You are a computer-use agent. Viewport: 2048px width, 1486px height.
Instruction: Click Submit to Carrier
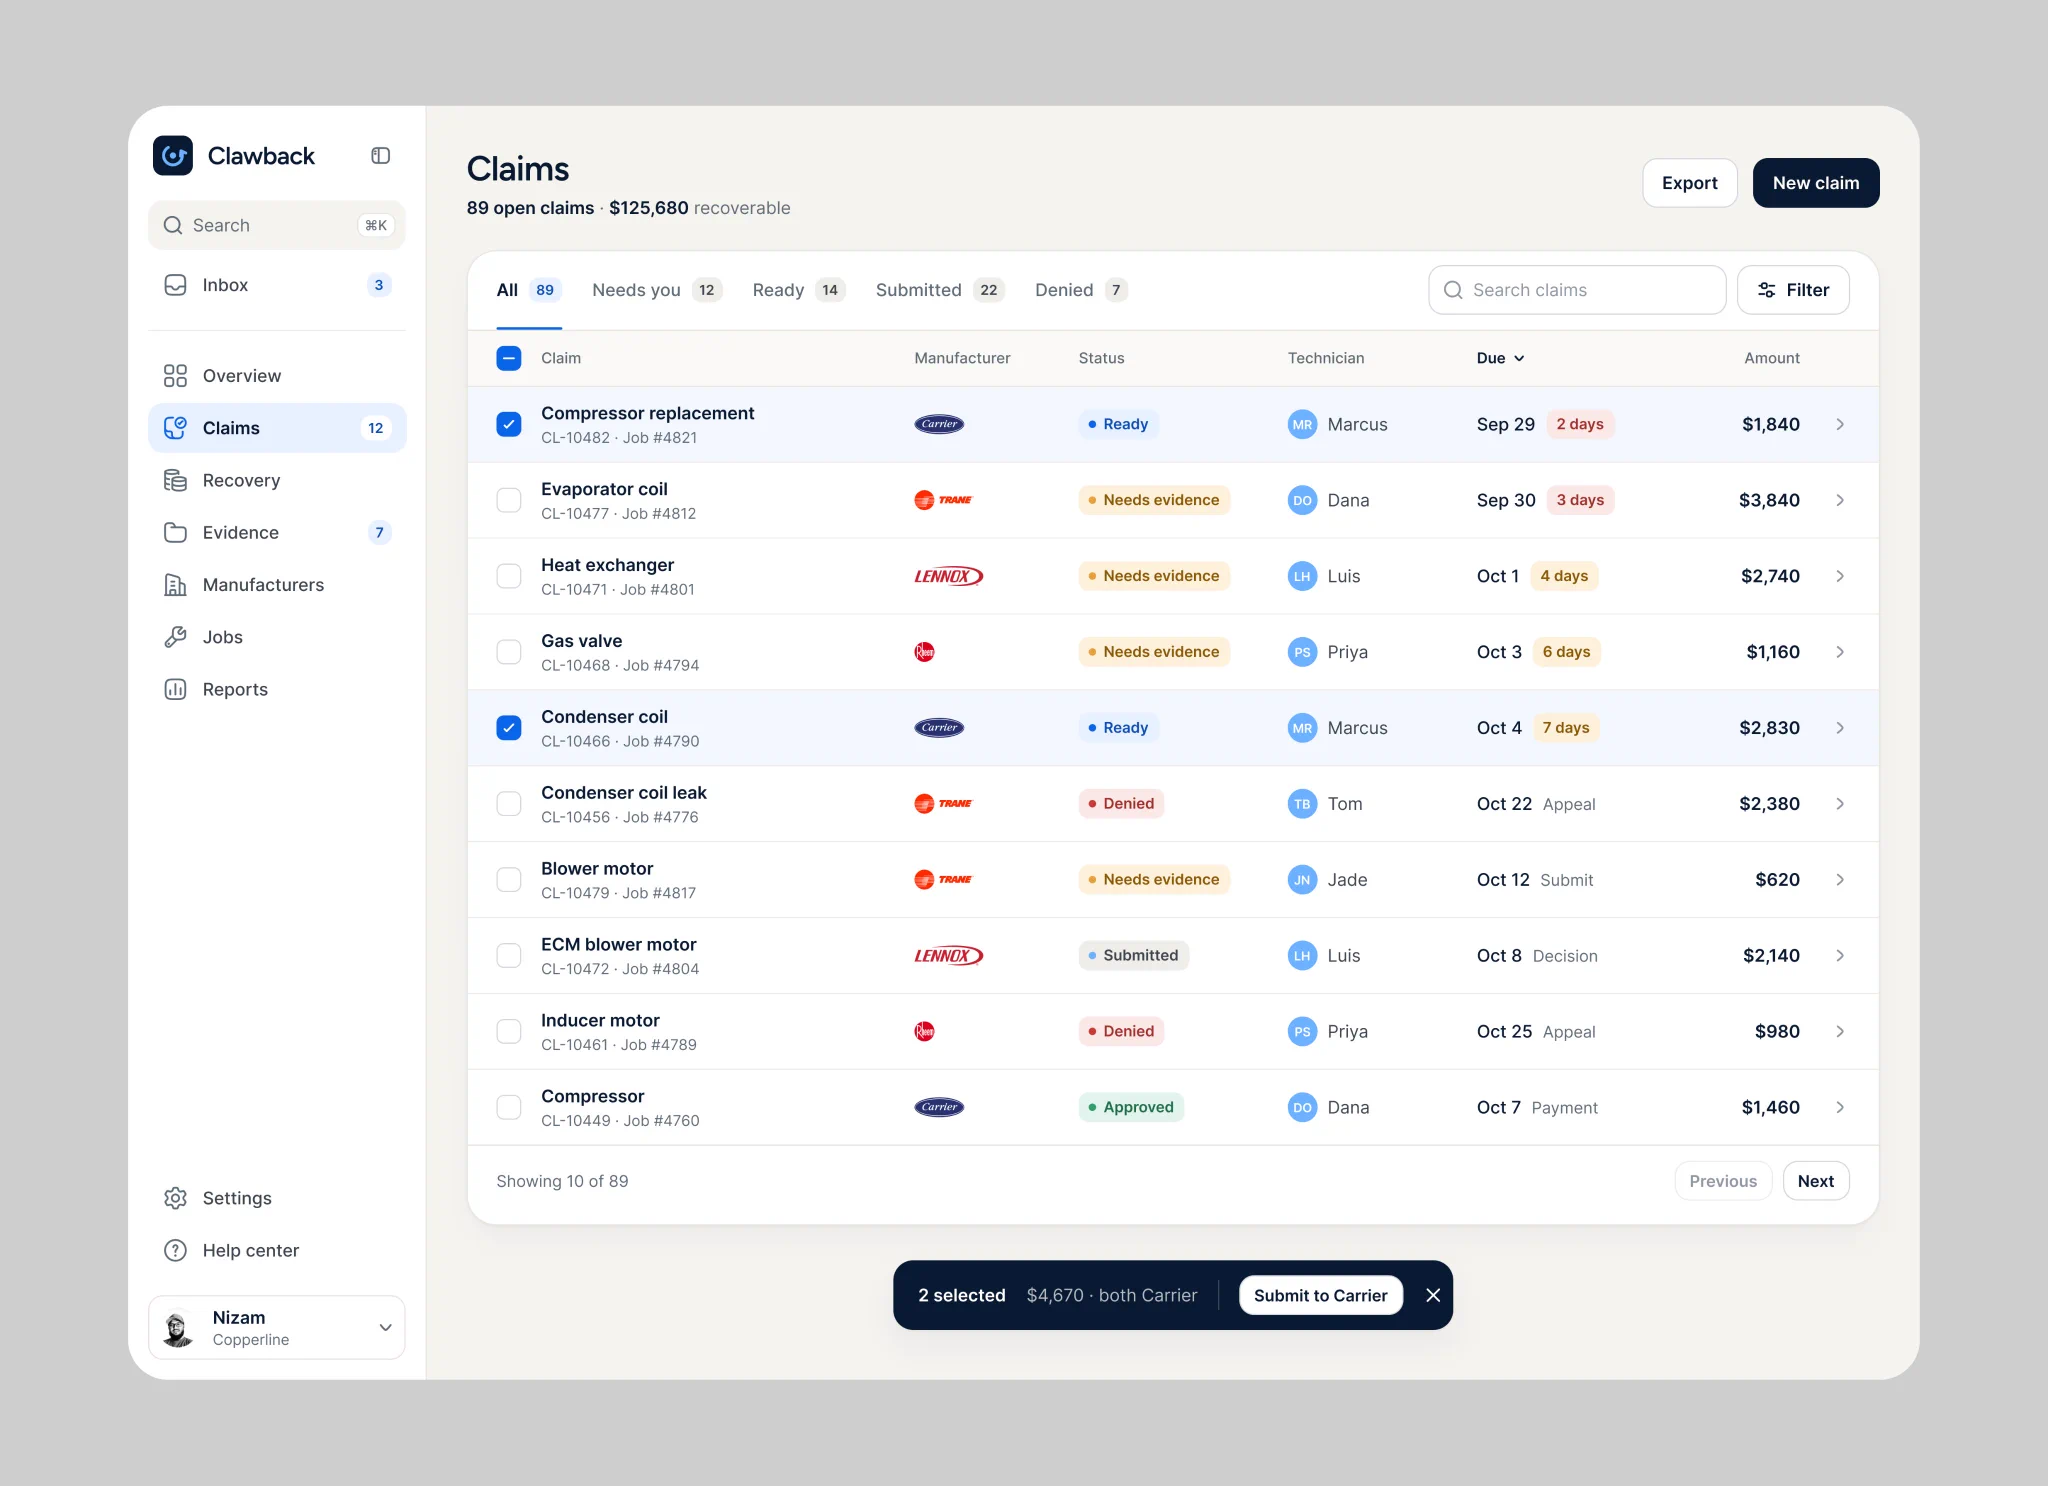point(1321,1295)
